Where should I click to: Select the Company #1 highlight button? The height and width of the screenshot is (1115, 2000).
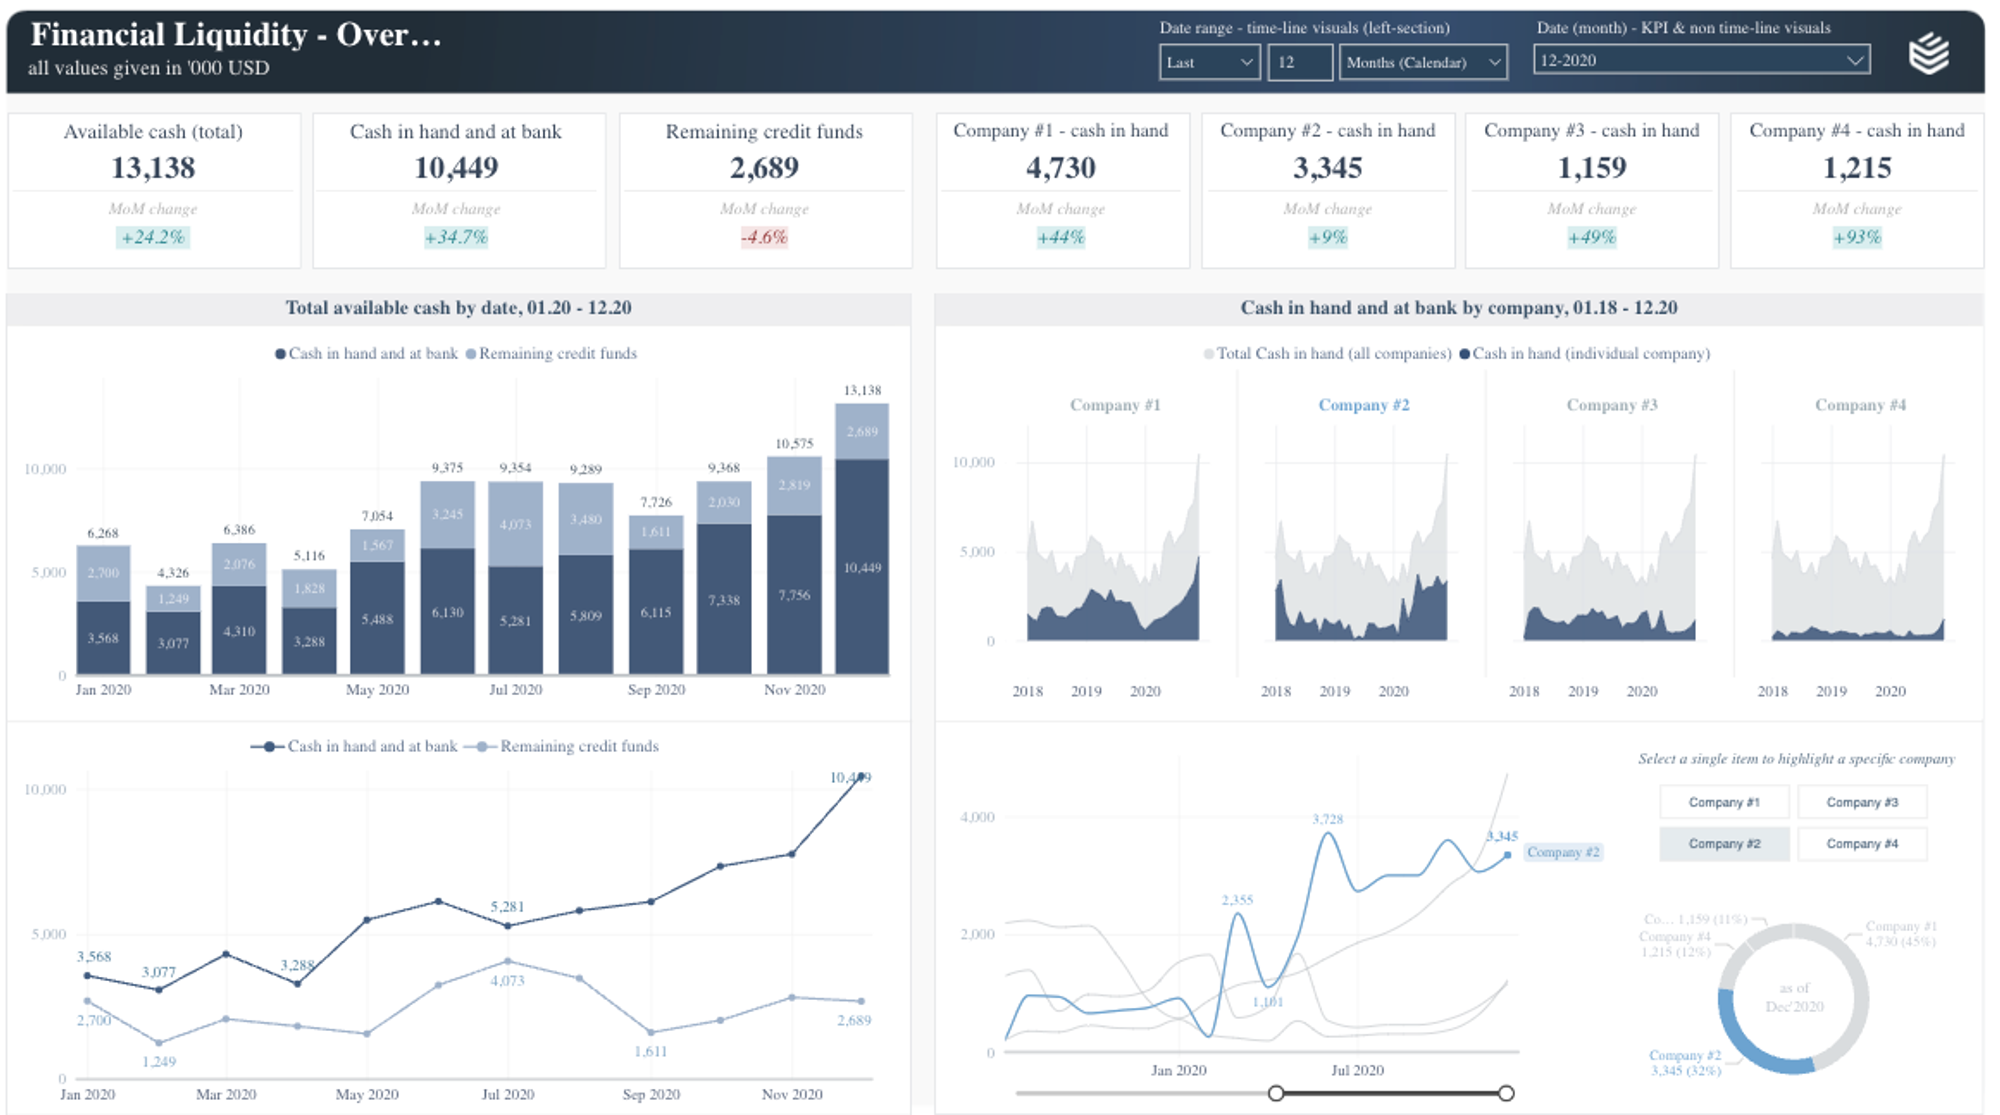pyautogui.click(x=1724, y=801)
